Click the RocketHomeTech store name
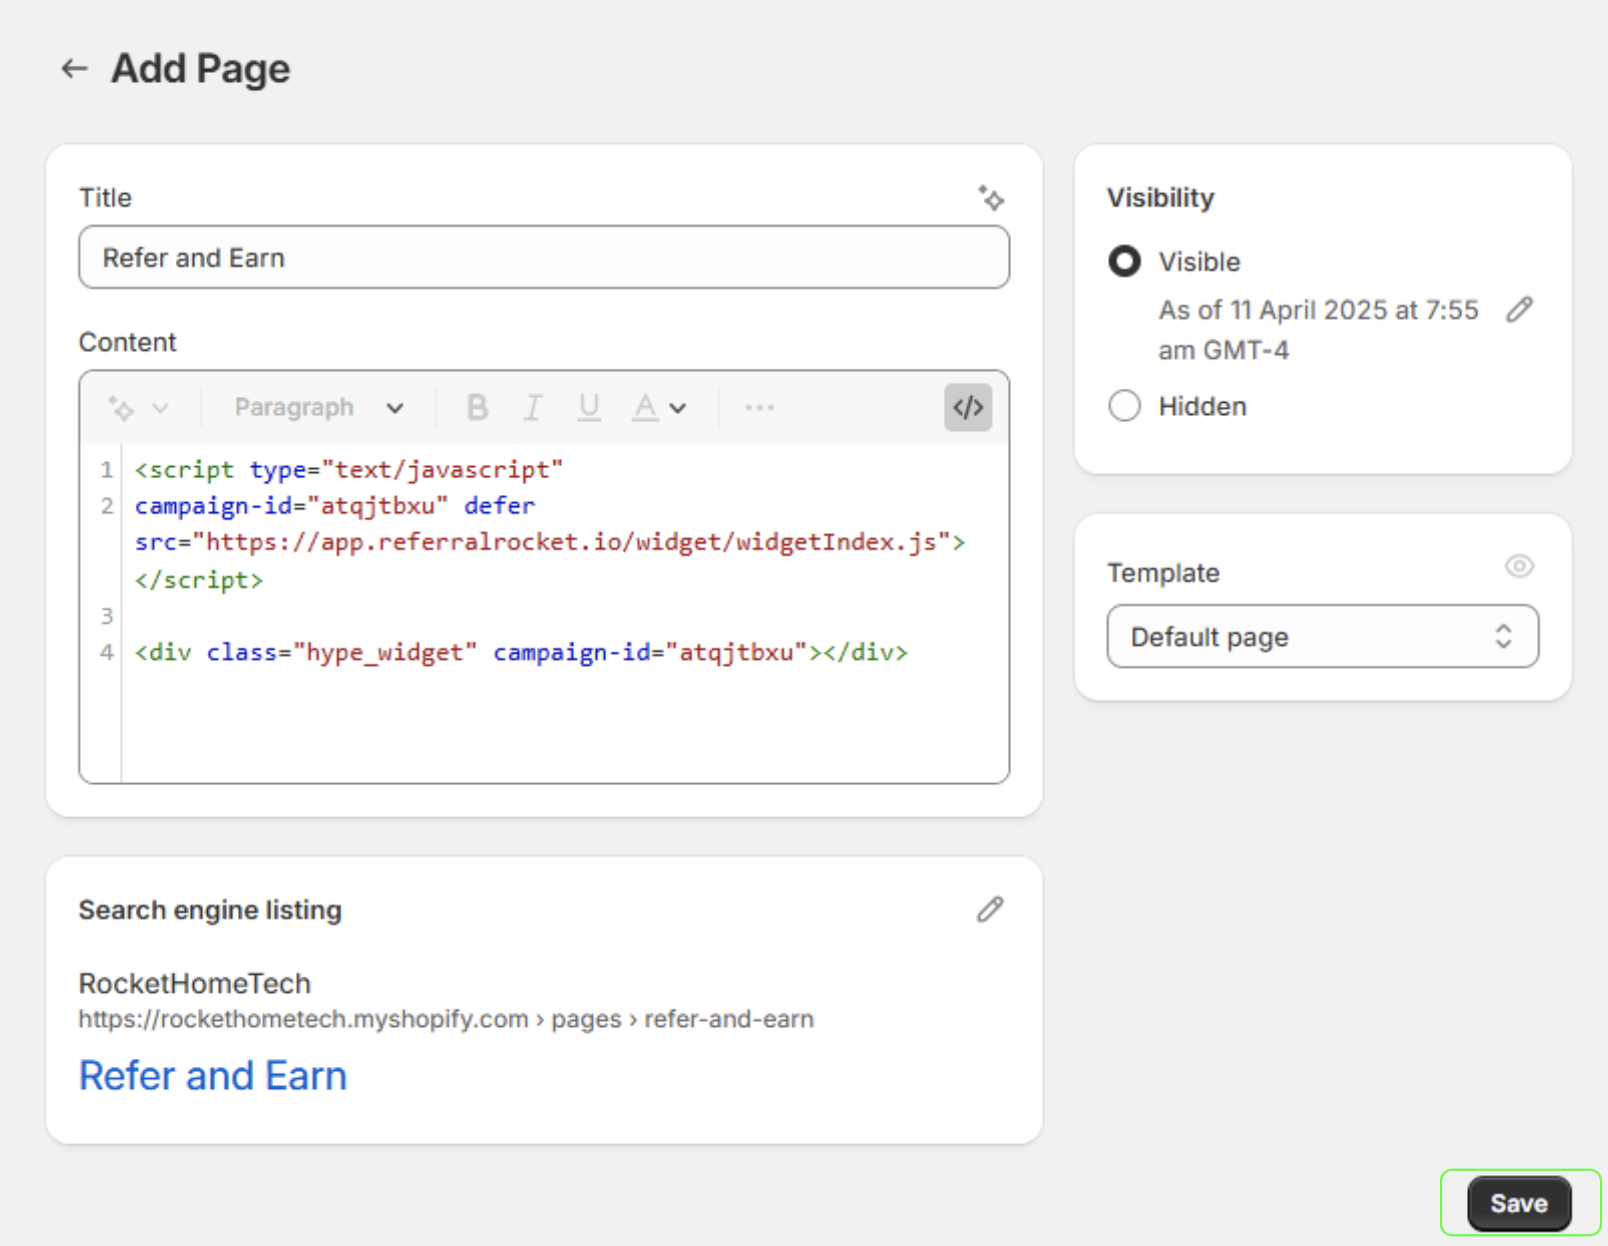Viewport: 1608px width, 1246px height. click(195, 983)
